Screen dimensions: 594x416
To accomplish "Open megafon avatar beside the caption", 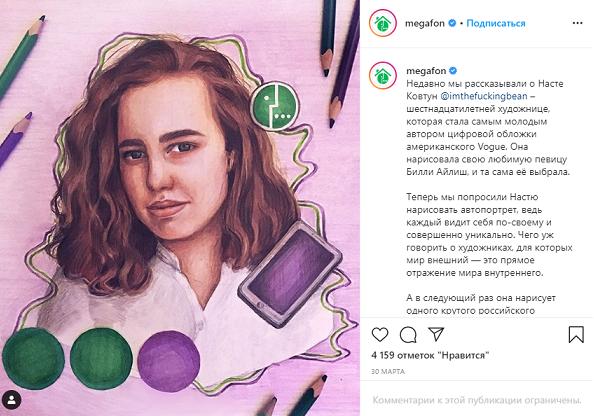I will pyautogui.click(x=383, y=75).
